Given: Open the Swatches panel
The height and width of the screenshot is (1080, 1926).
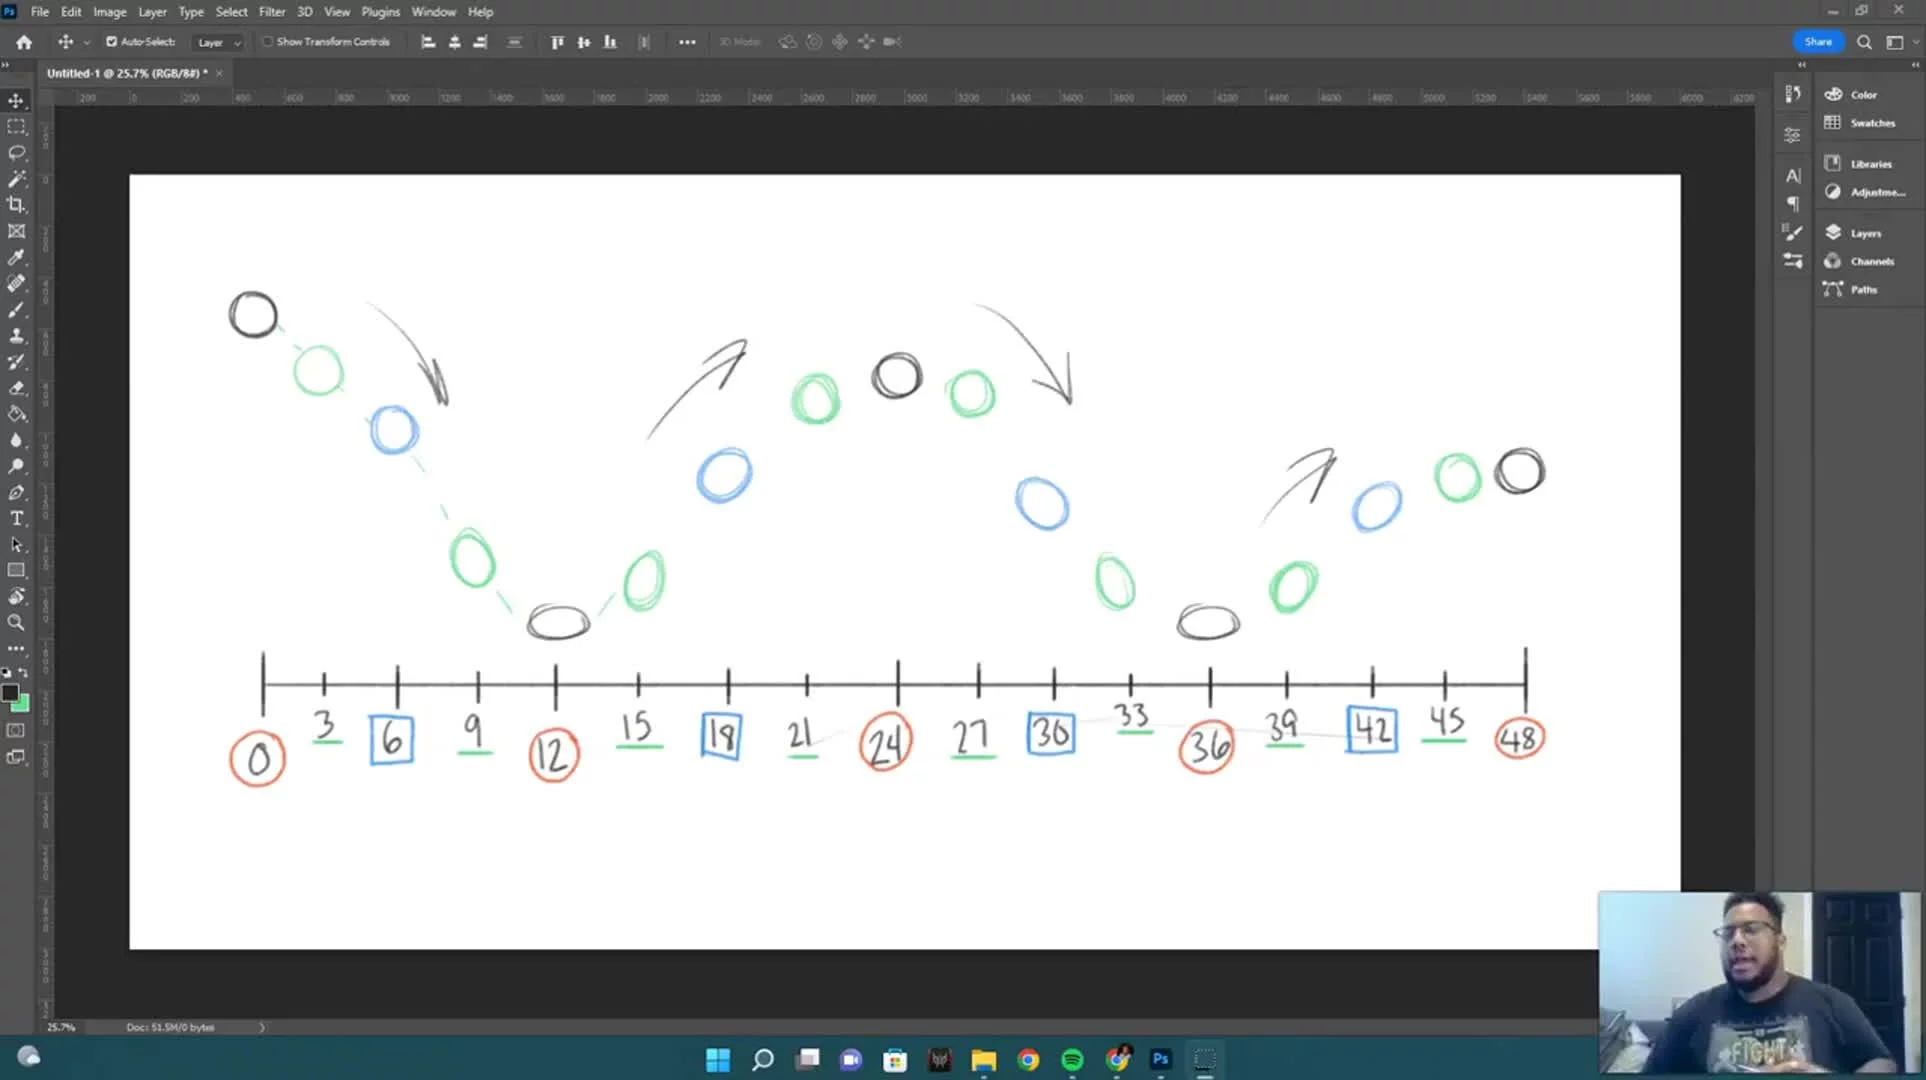Looking at the screenshot, I should click(x=1871, y=123).
